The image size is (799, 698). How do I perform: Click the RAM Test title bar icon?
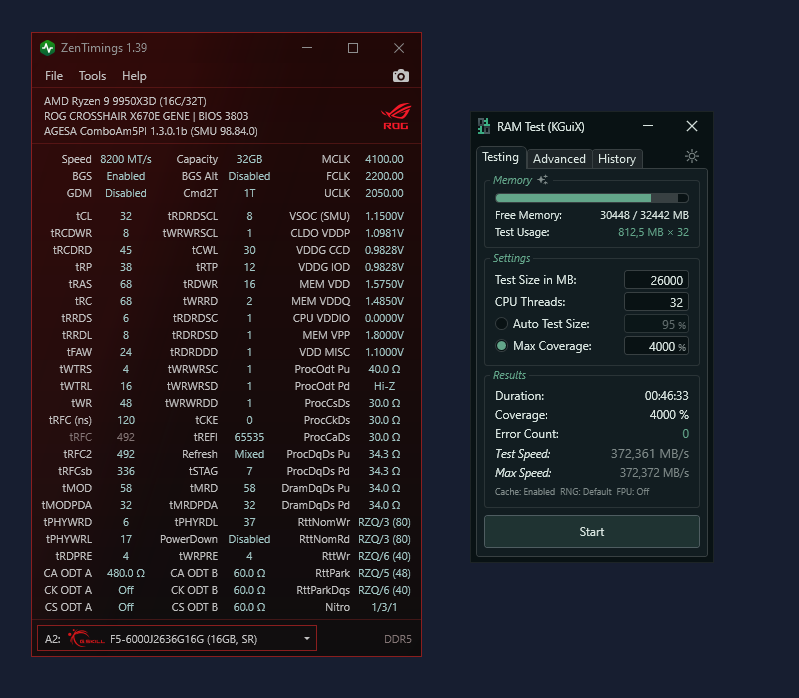(484, 126)
